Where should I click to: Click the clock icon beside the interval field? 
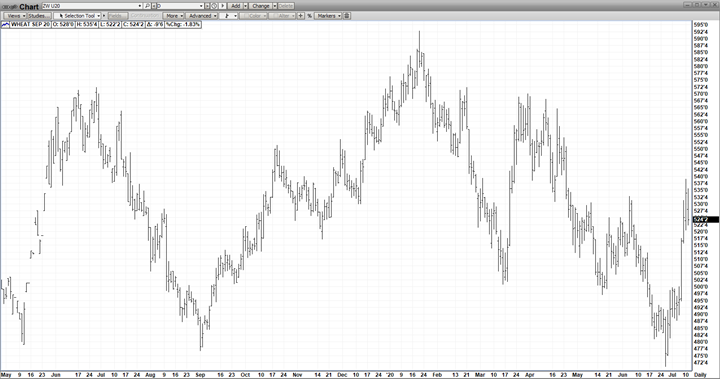[214, 6]
